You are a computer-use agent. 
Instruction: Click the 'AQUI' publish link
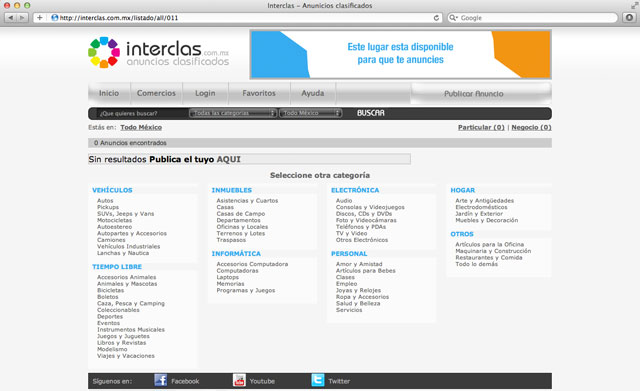click(229, 159)
